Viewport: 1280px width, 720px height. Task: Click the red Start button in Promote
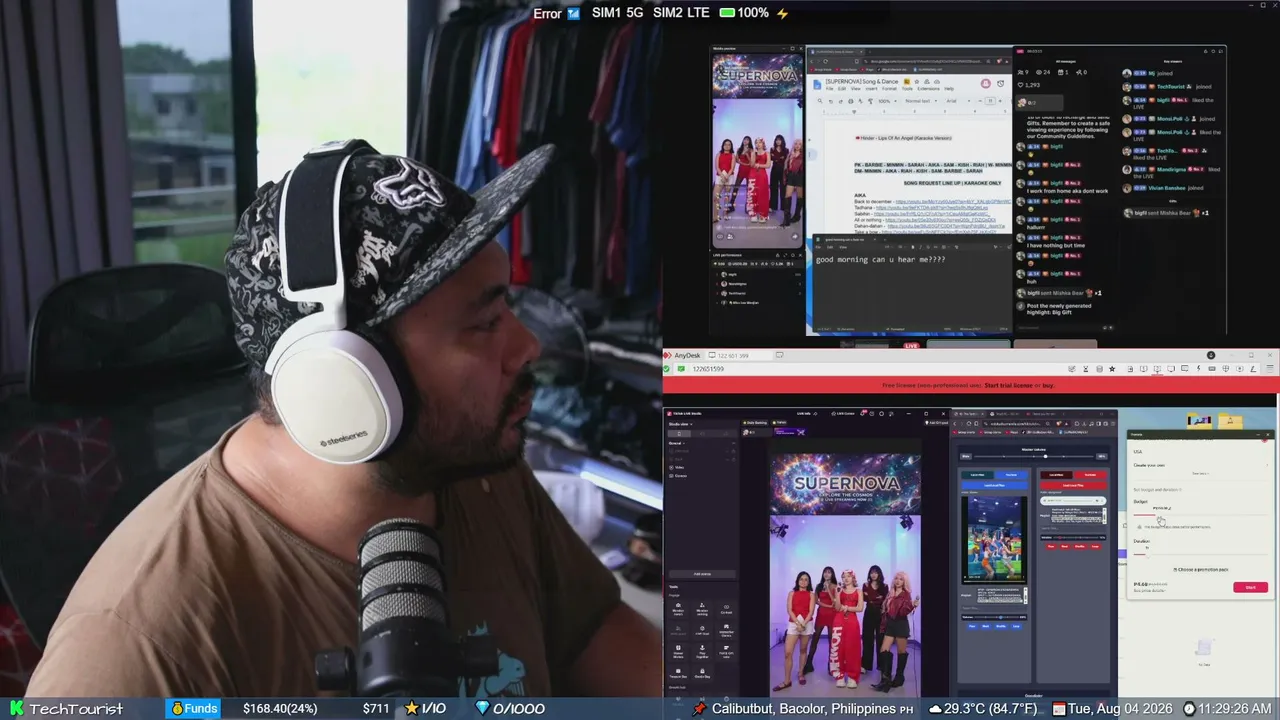[x=1250, y=587]
